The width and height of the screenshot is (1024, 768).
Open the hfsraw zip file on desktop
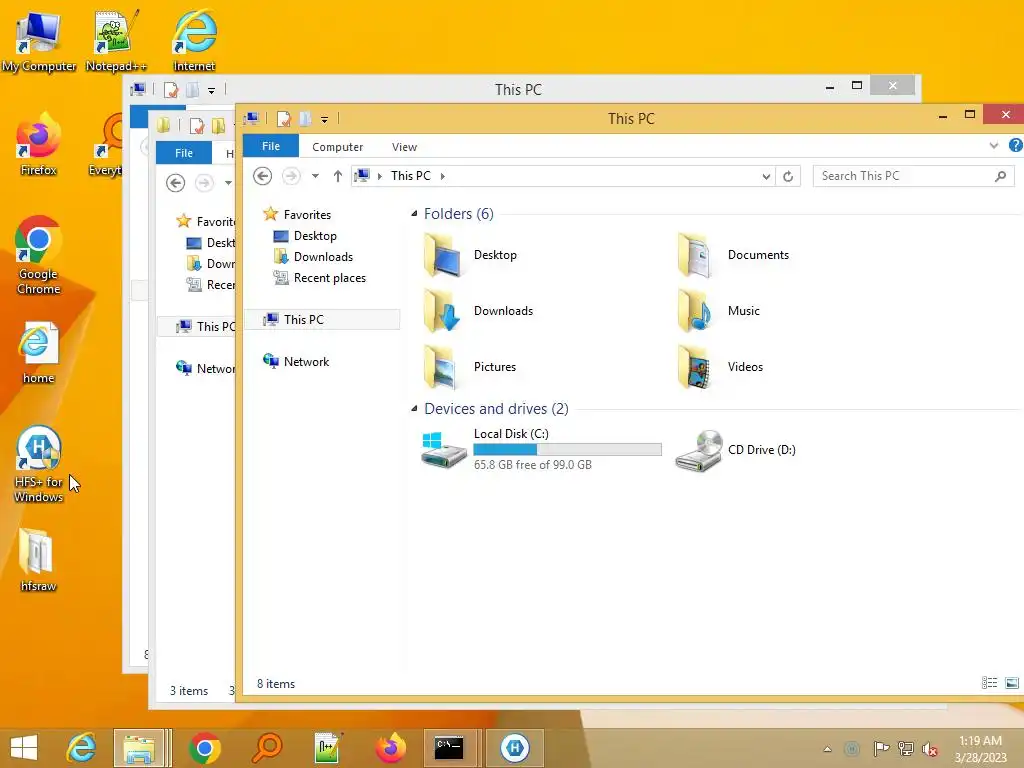[38, 560]
